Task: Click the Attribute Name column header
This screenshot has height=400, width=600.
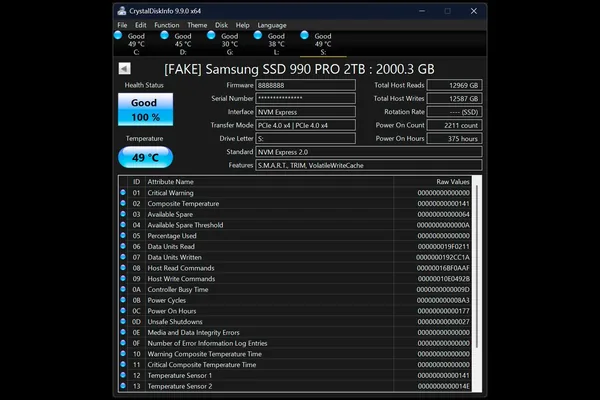Action: pyautogui.click(x=269, y=182)
